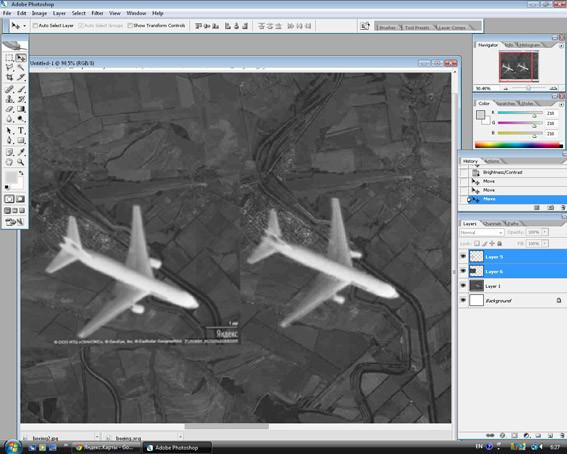Jump to ImageReady button in toolbox
The image size is (567, 454).
pyautogui.click(x=14, y=222)
